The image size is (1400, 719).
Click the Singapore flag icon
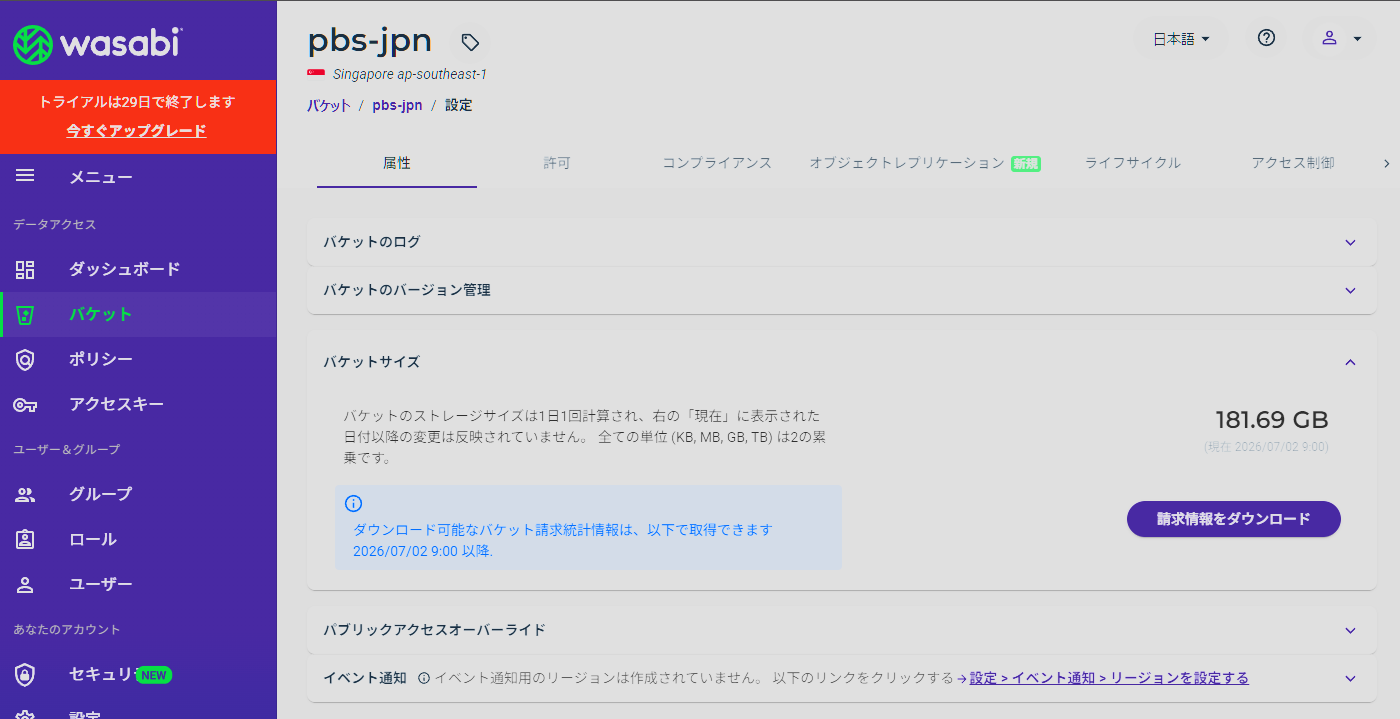tap(316, 74)
